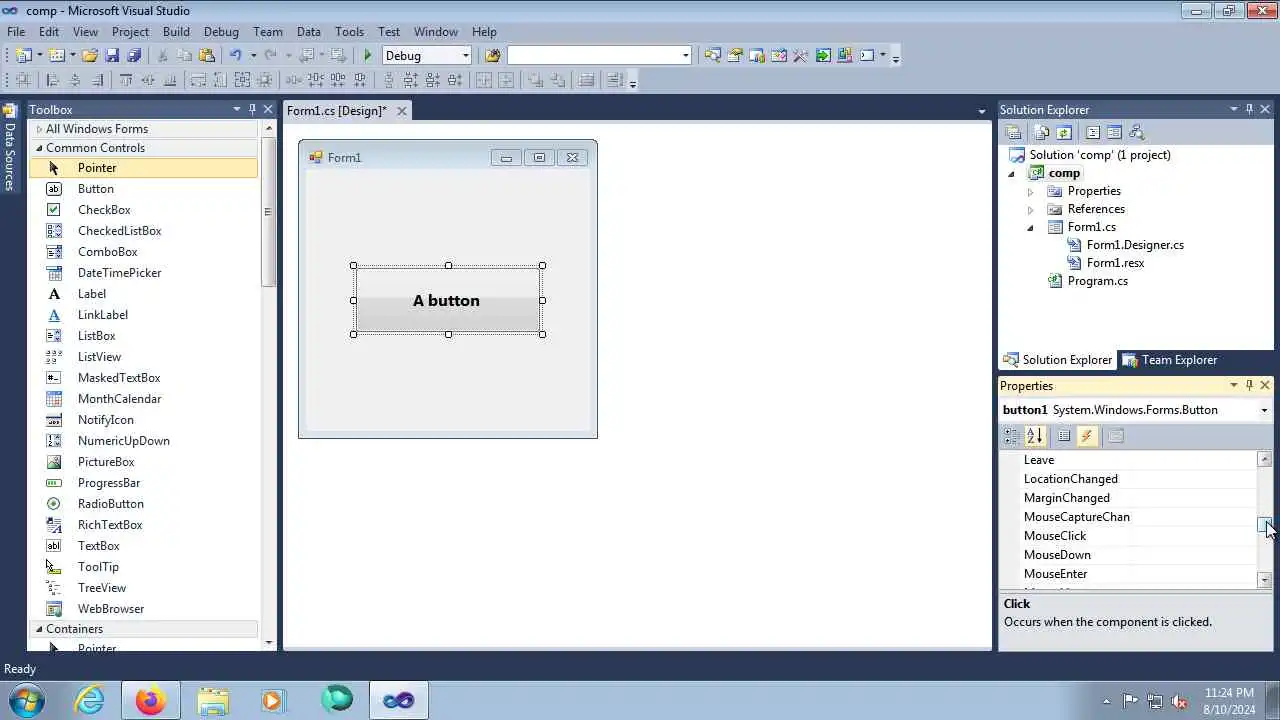
Task: Open Firefox from the taskbar
Action: [151, 701]
